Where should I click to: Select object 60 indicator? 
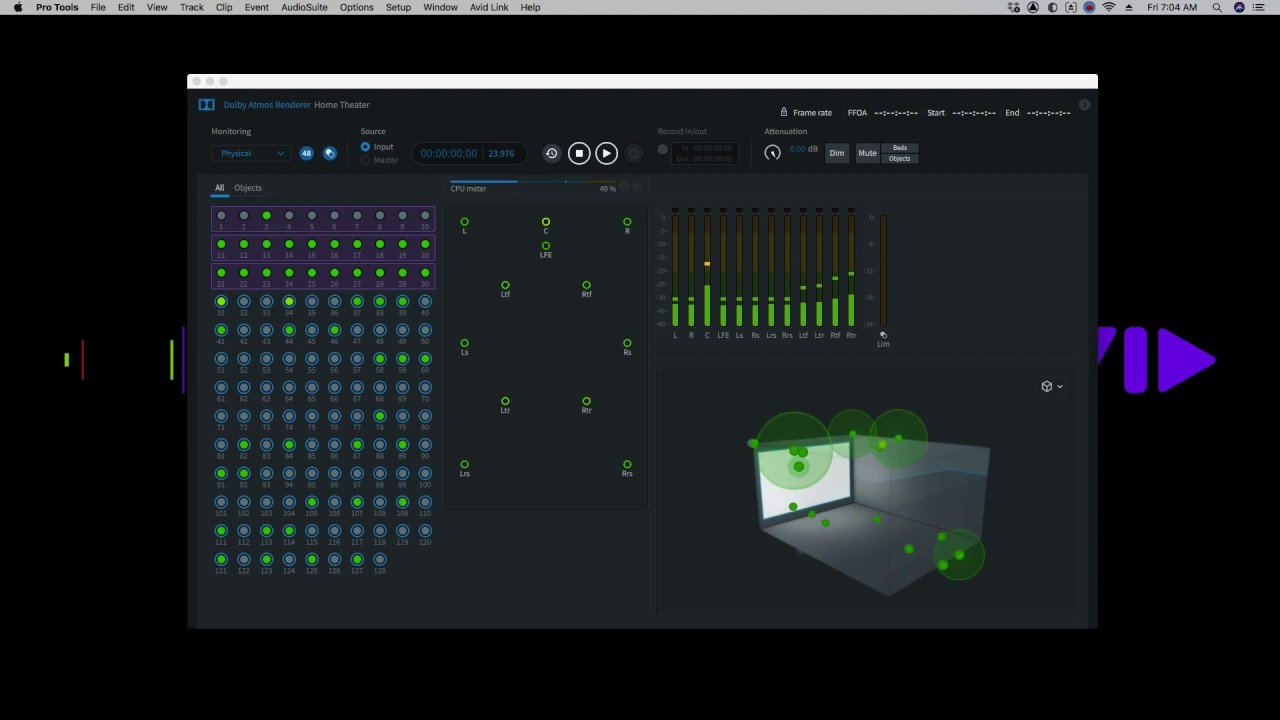(425, 358)
